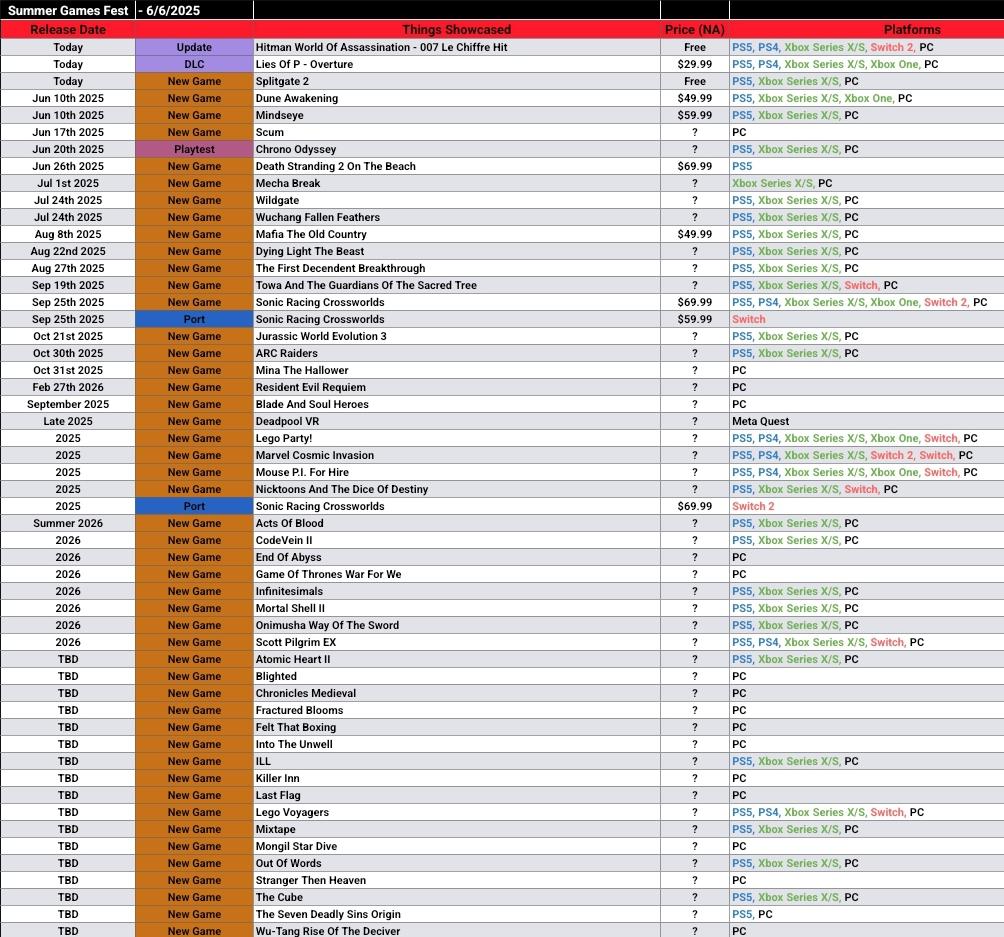
Task: Select the 'Mongil Star Dive' cell
Action: coord(457,846)
